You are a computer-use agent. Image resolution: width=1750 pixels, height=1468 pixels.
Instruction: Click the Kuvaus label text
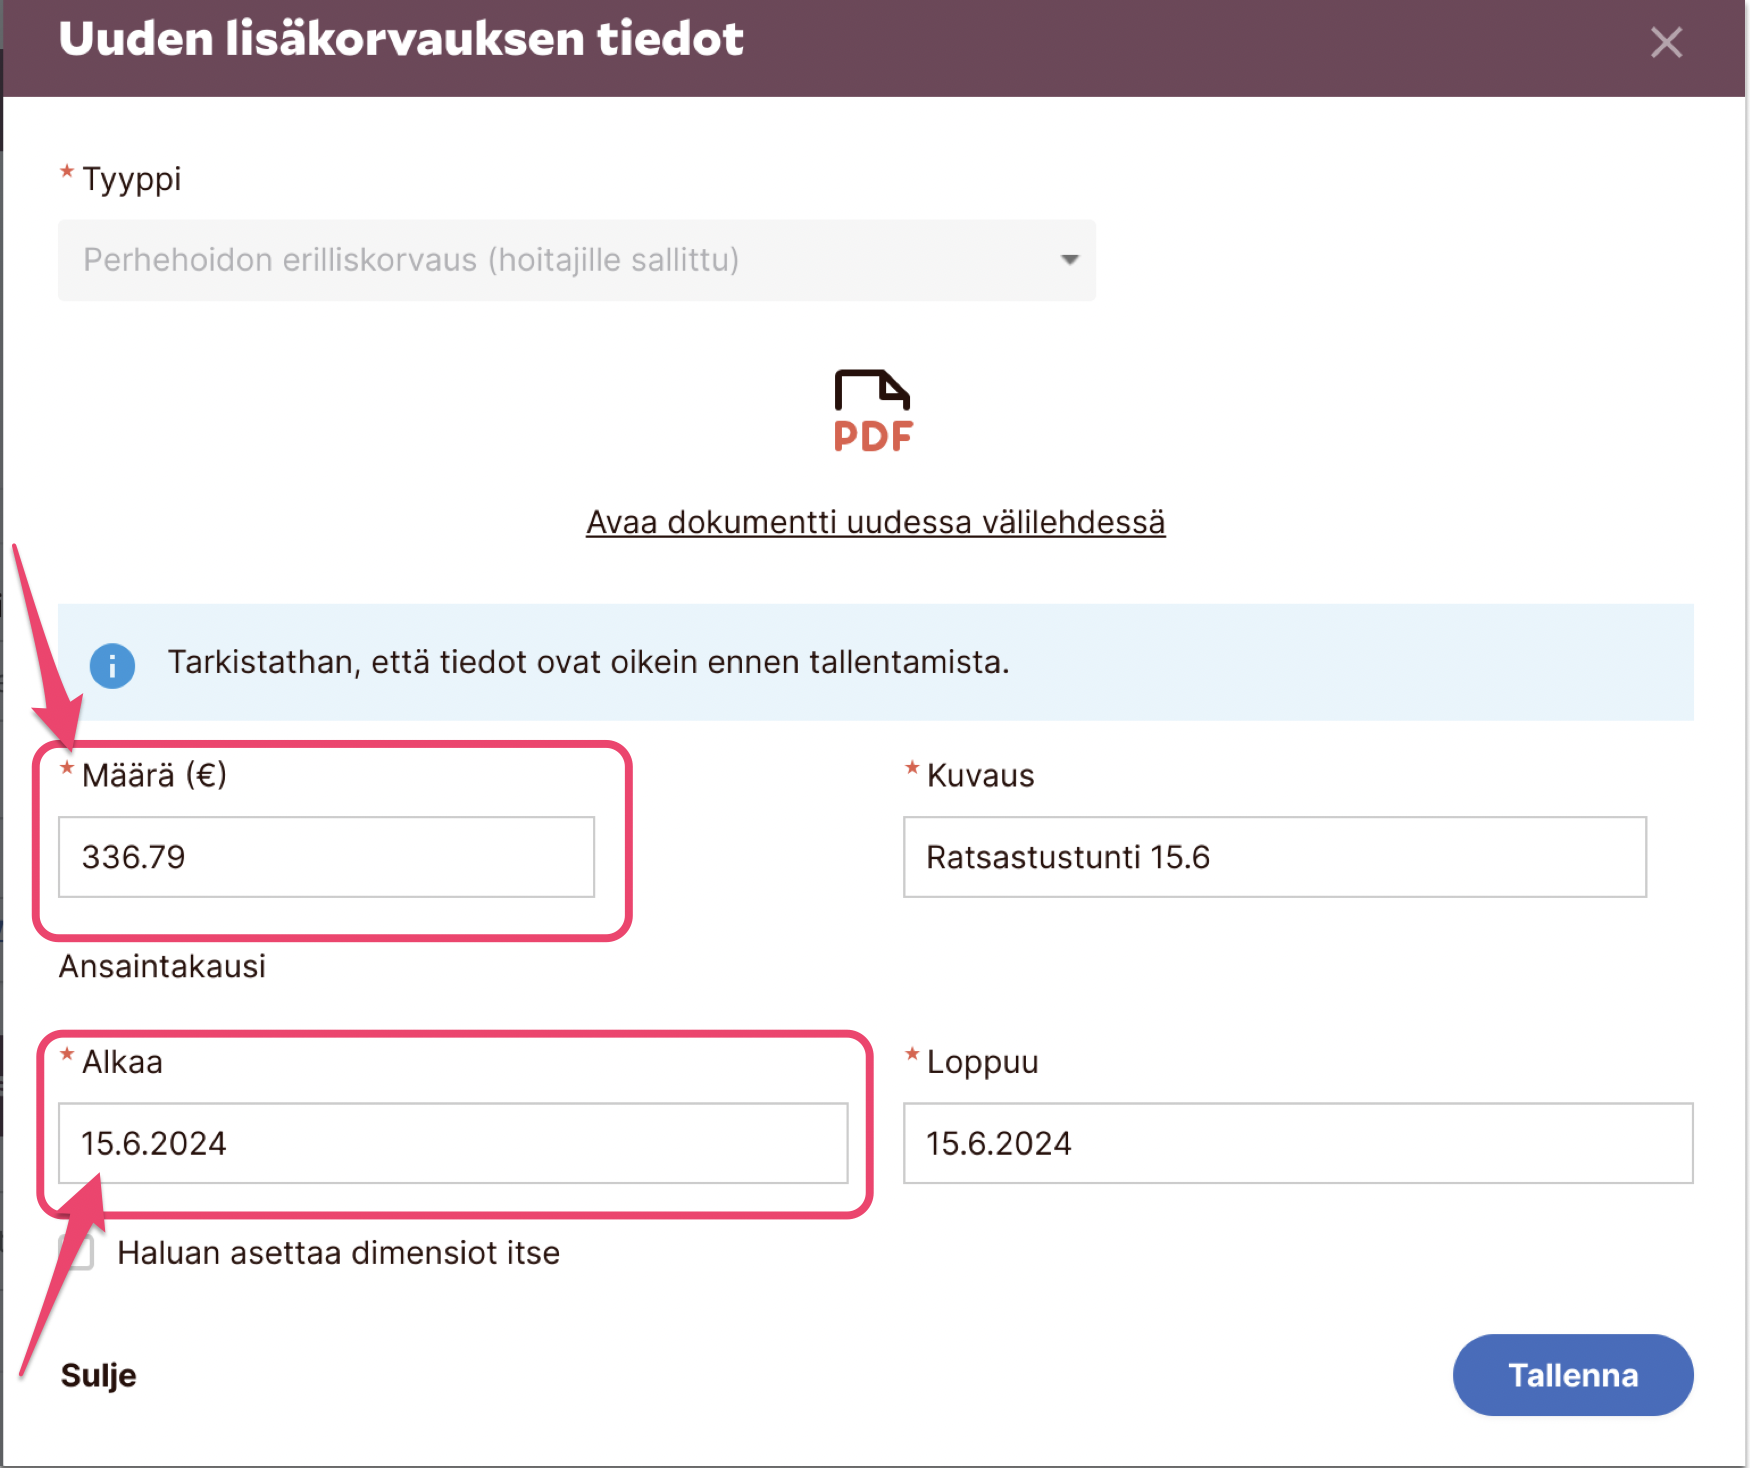pos(980,776)
